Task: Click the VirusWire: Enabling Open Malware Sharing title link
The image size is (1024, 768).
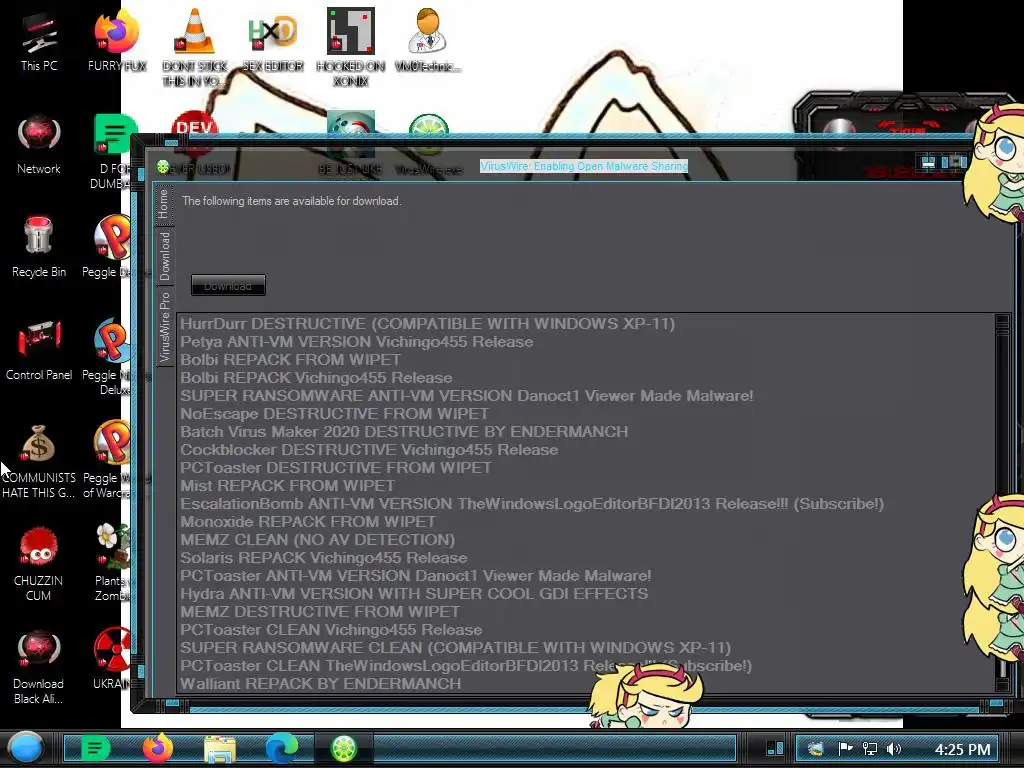Action: [584, 166]
